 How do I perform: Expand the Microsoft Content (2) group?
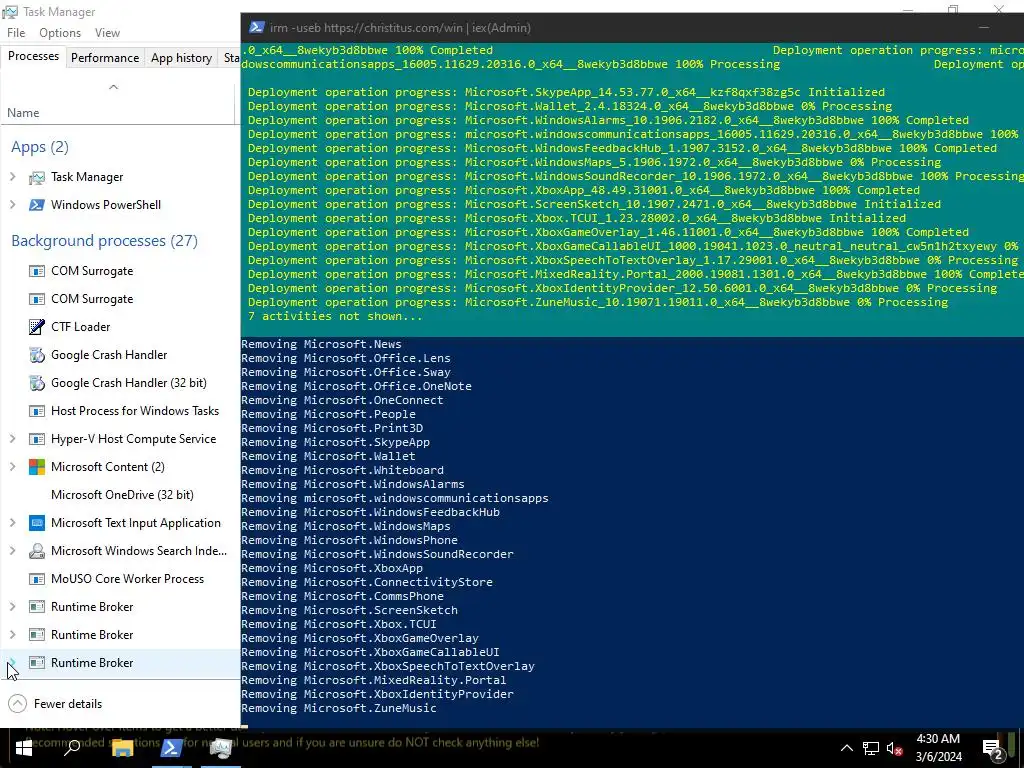[12, 467]
